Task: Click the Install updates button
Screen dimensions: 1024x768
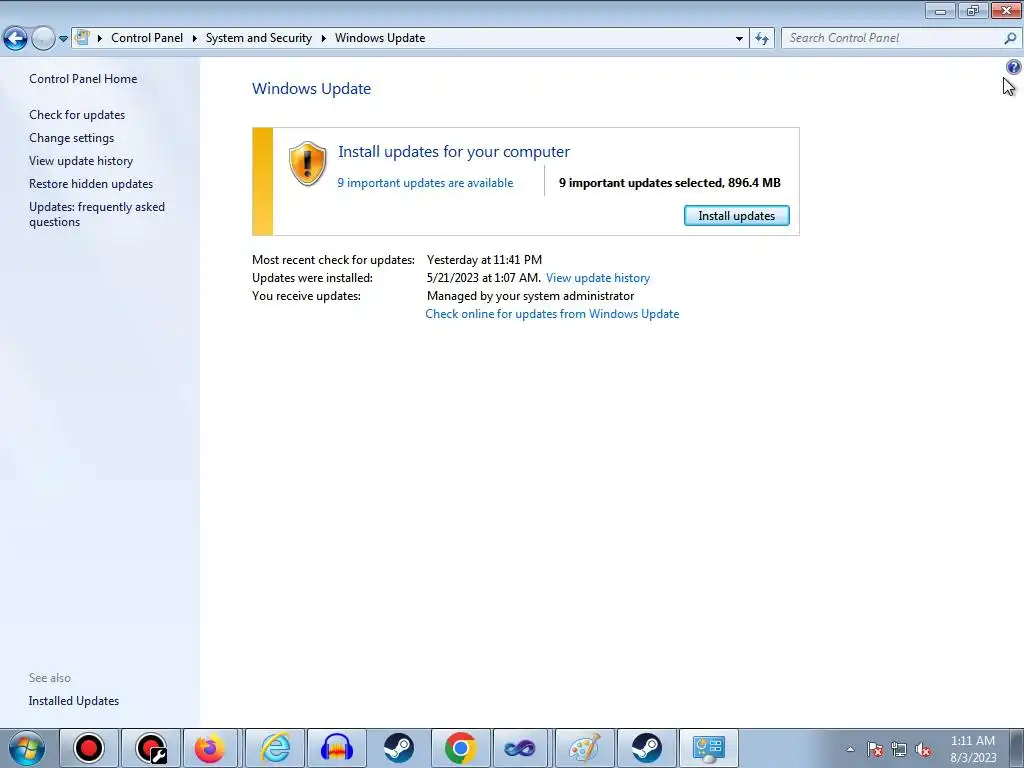Action: point(737,216)
